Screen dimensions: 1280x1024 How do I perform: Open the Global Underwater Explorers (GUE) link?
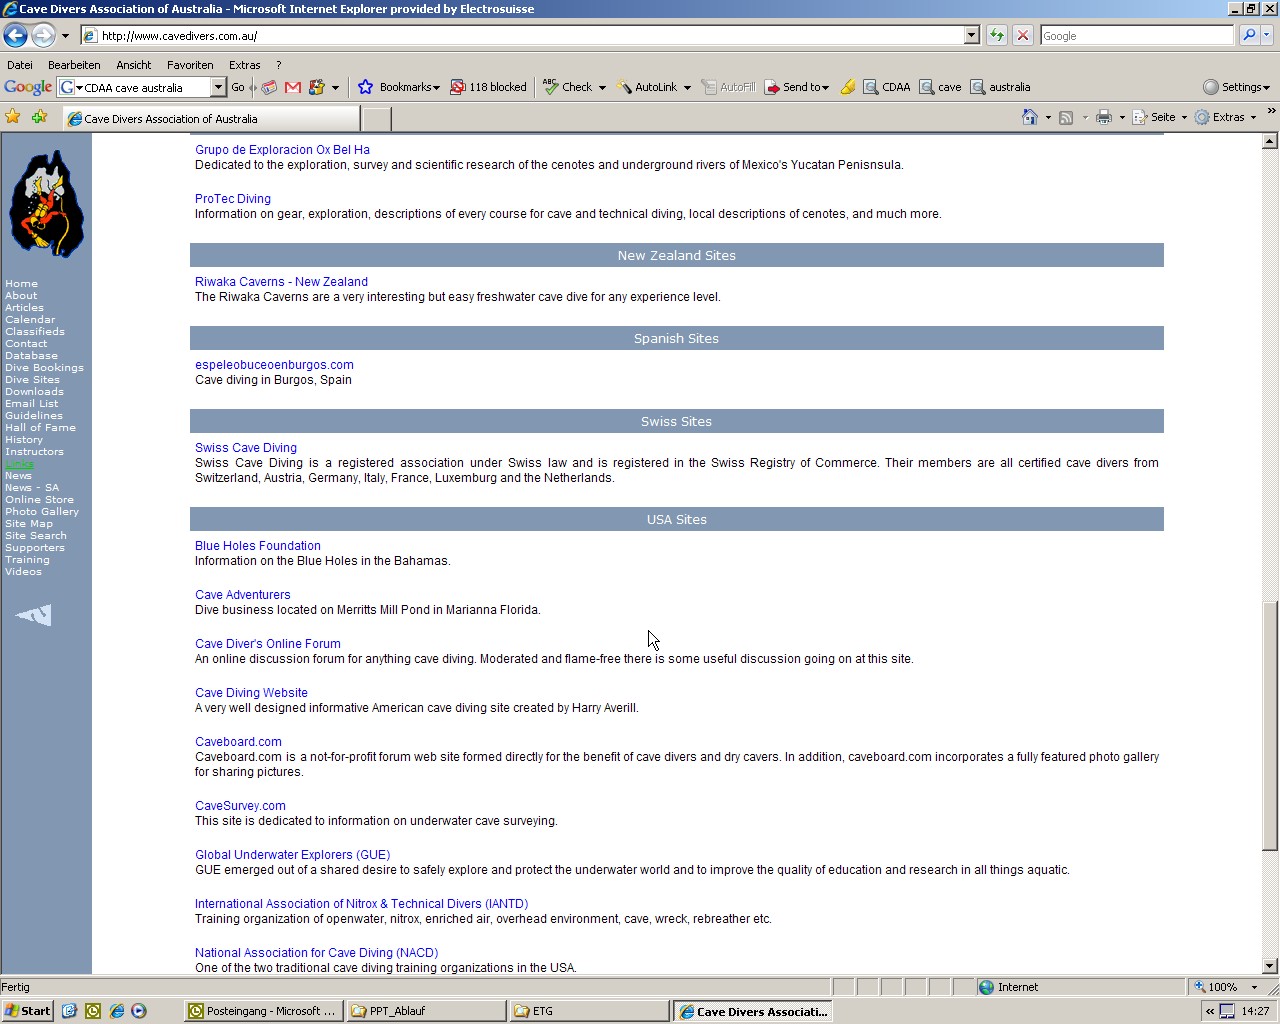pyautogui.click(x=292, y=855)
